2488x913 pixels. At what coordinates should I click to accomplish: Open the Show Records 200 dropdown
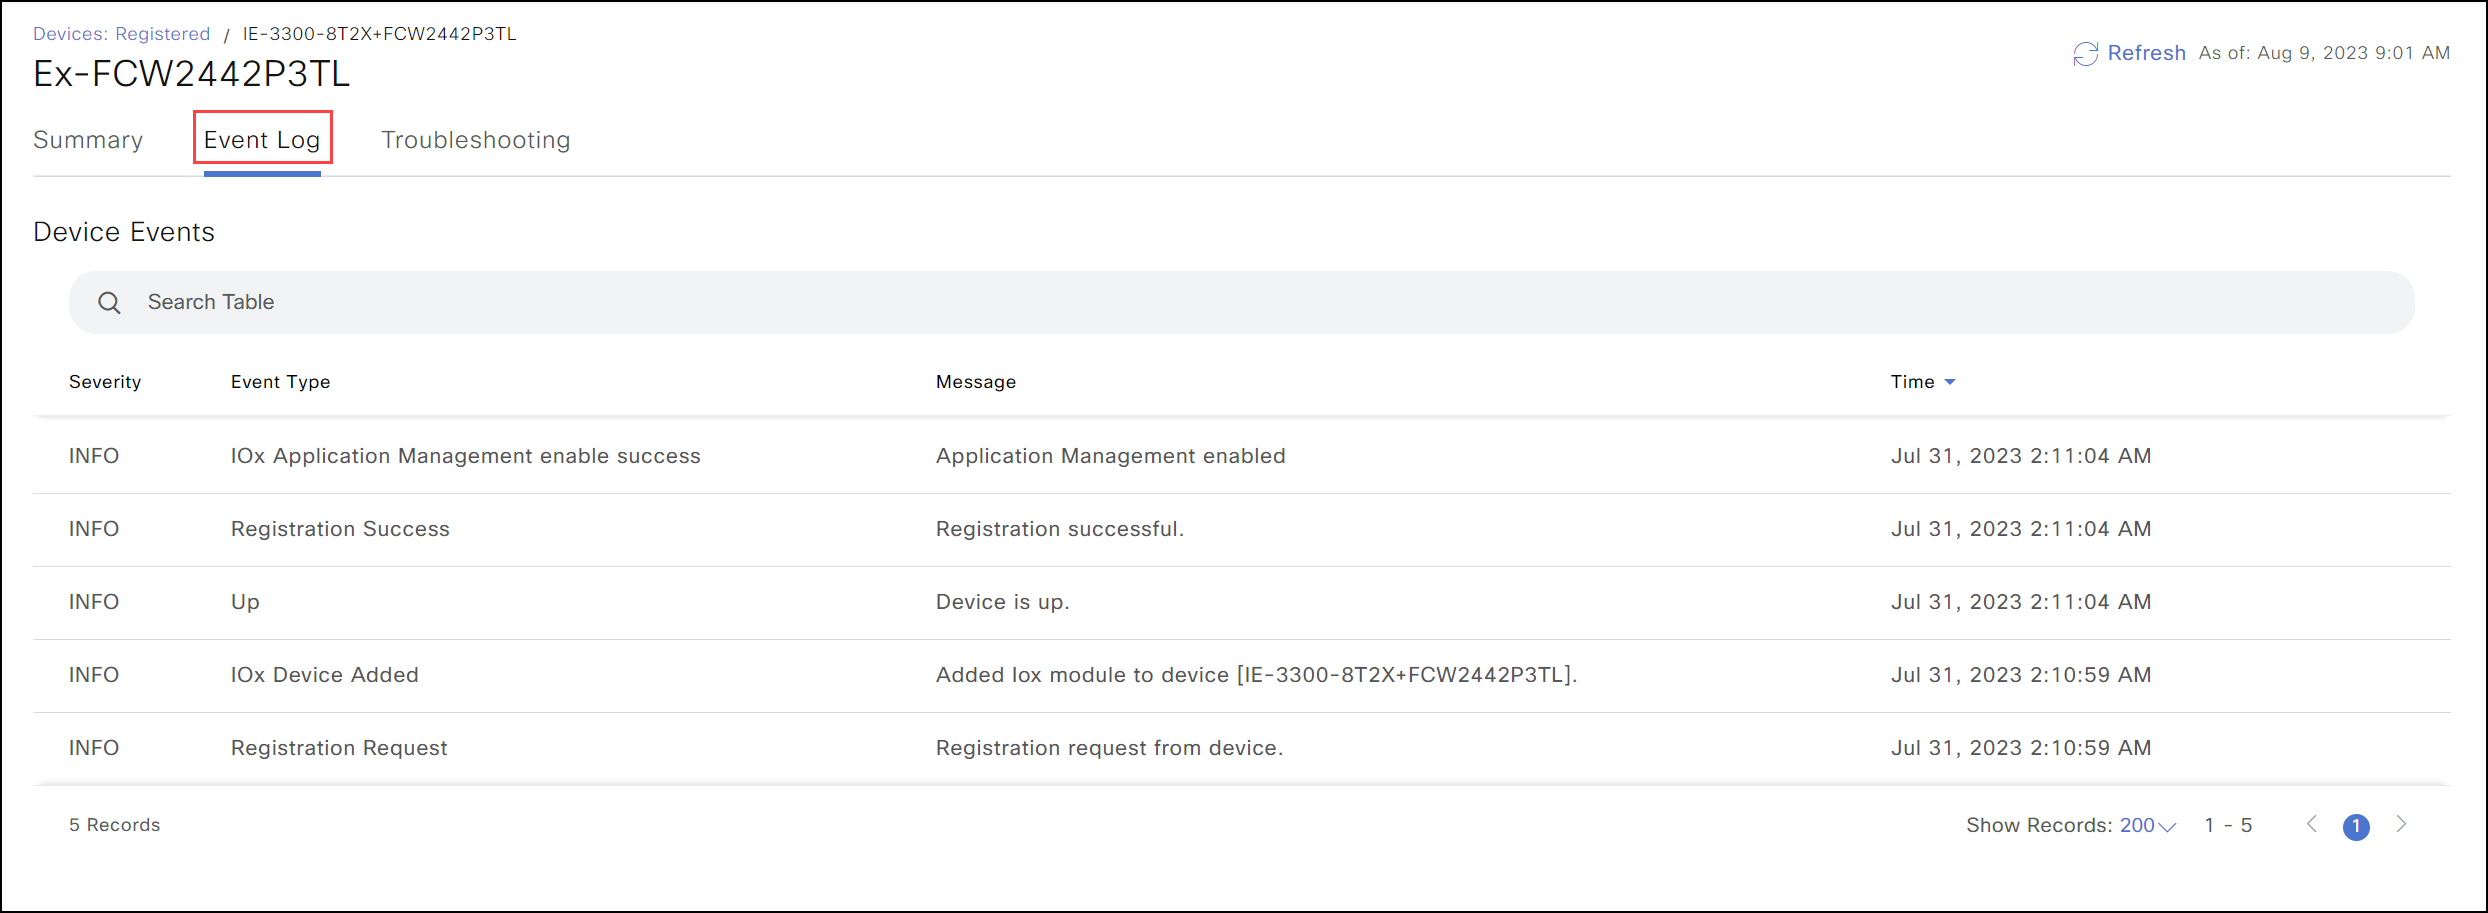click(2147, 825)
